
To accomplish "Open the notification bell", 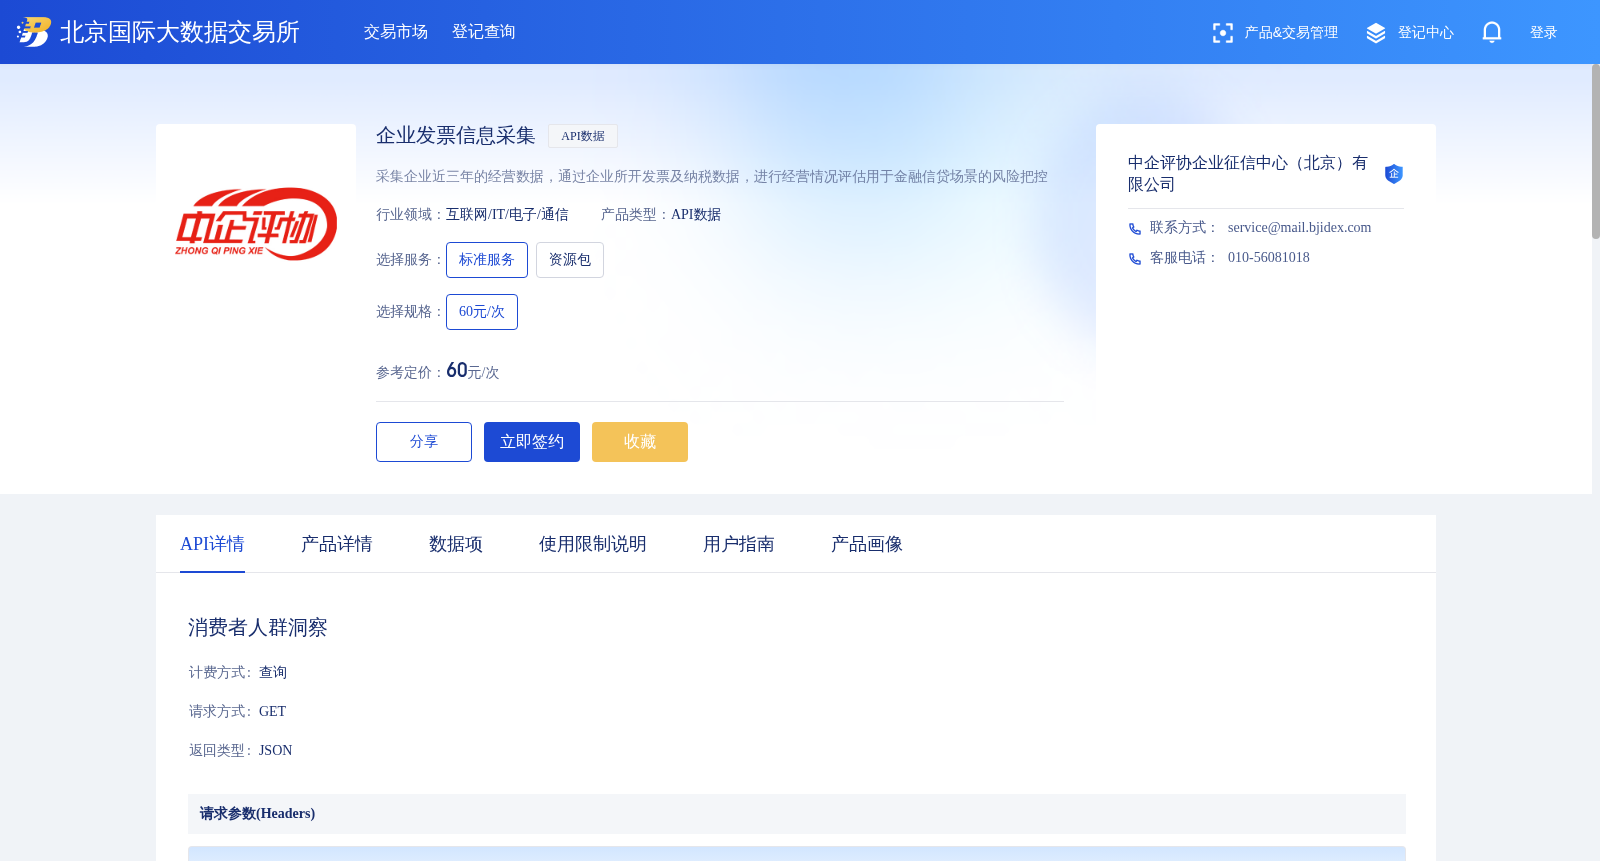I will click(x=1492, y=33).
